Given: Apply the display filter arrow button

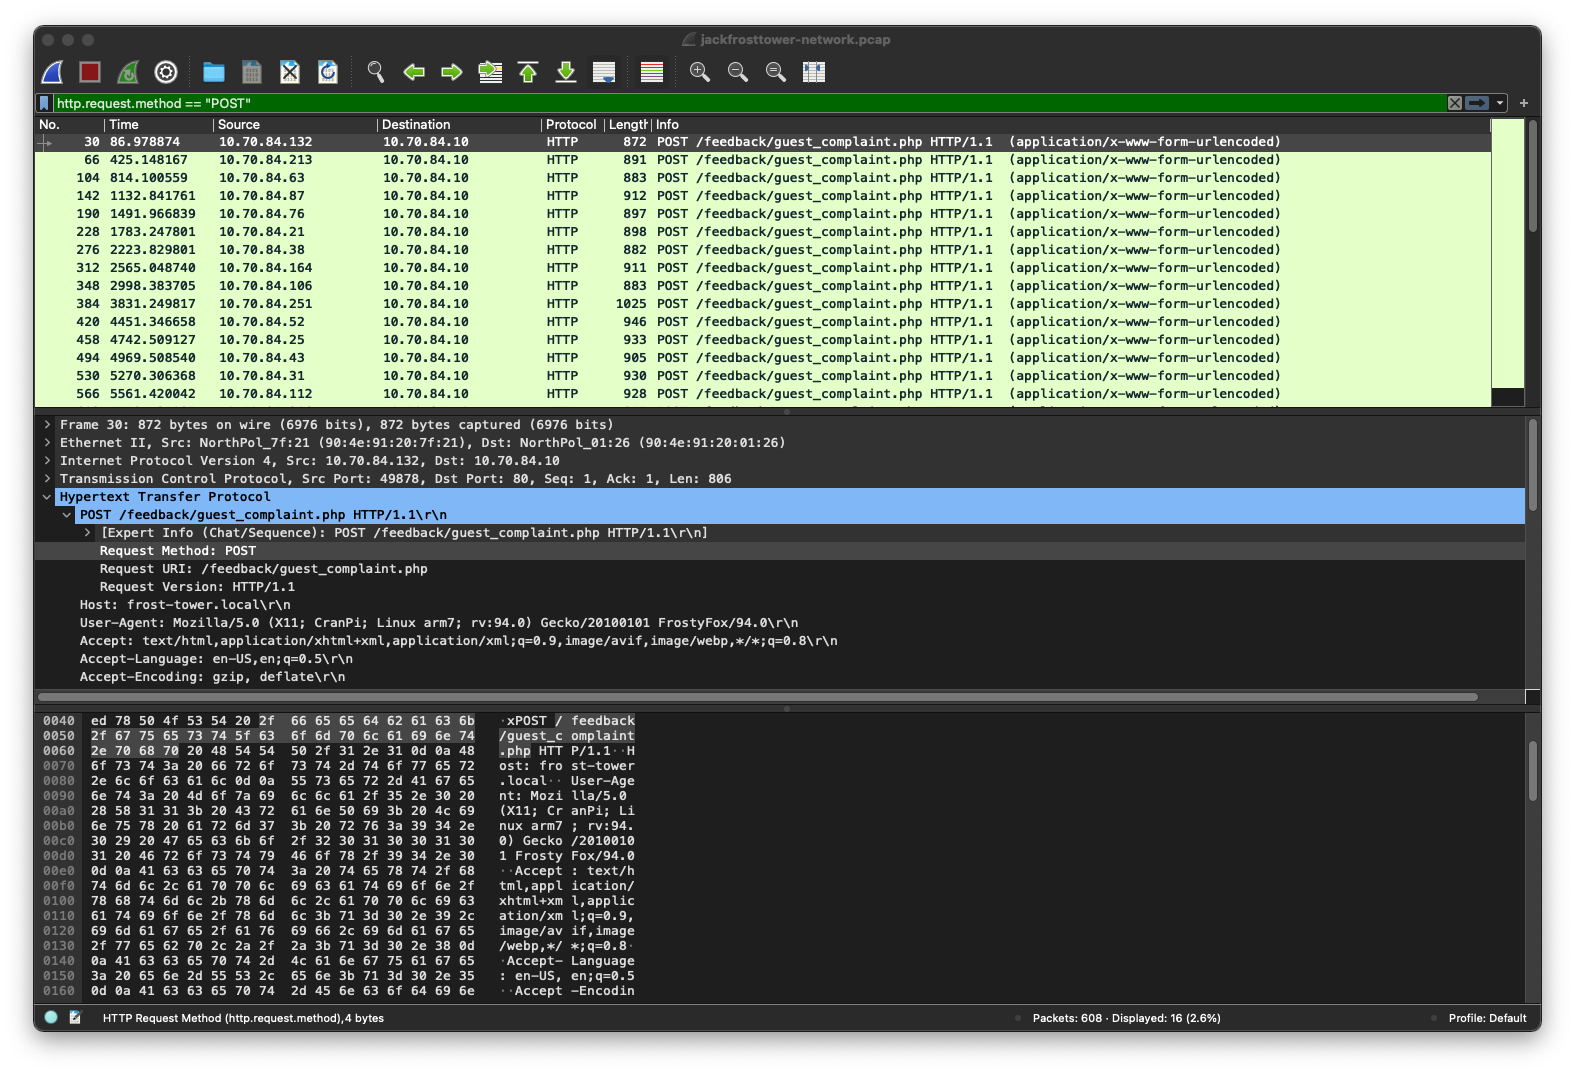Looking at the screenshot, I should (x=1477, y=103).
